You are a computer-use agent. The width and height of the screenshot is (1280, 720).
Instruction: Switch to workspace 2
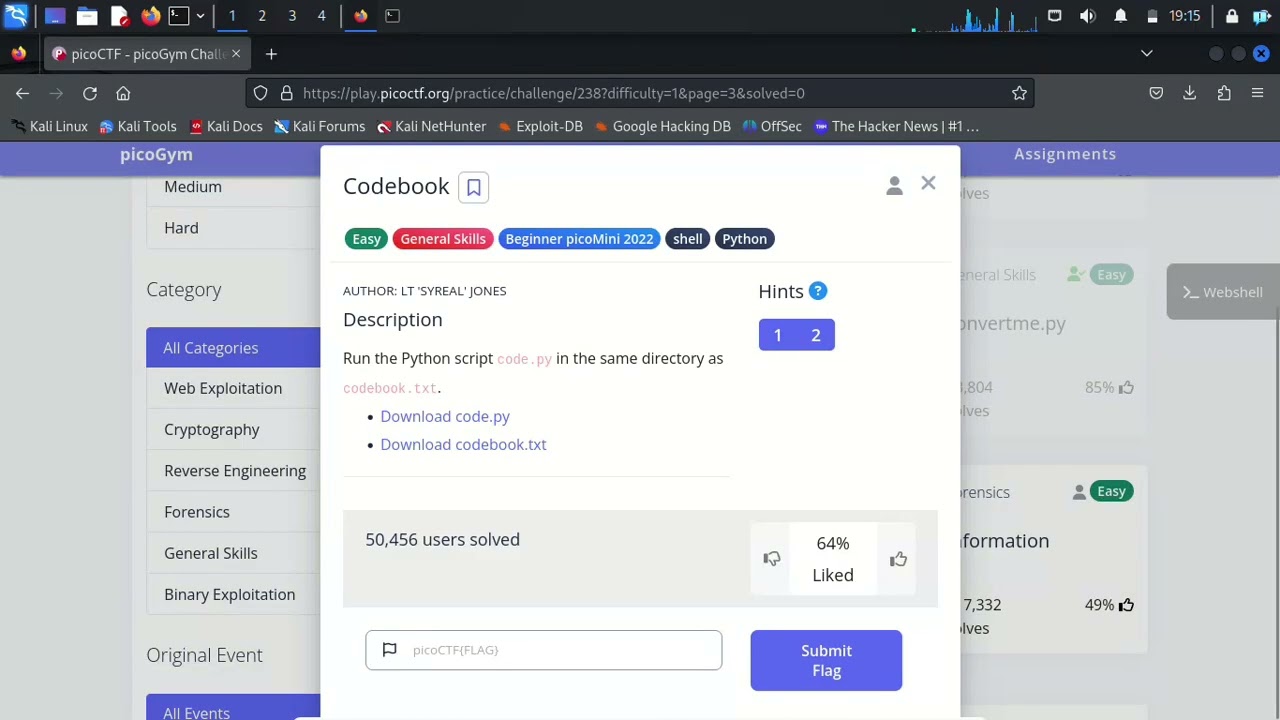tap(262, 16)
